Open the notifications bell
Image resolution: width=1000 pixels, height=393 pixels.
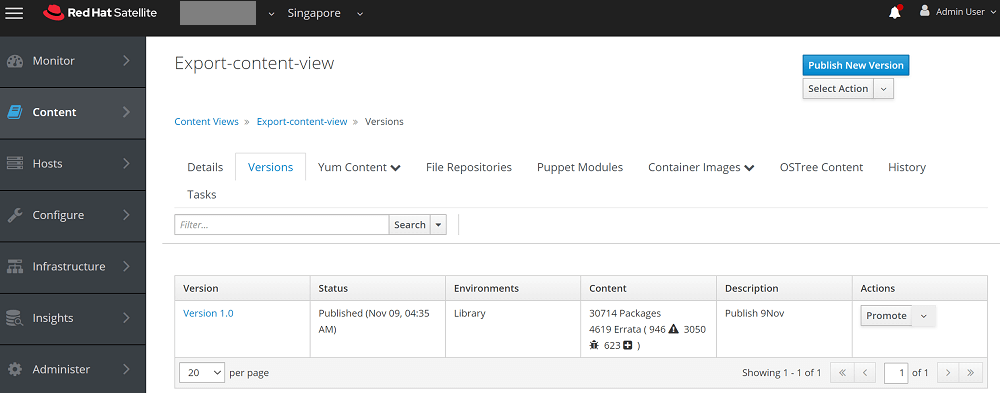pos(895,12)
